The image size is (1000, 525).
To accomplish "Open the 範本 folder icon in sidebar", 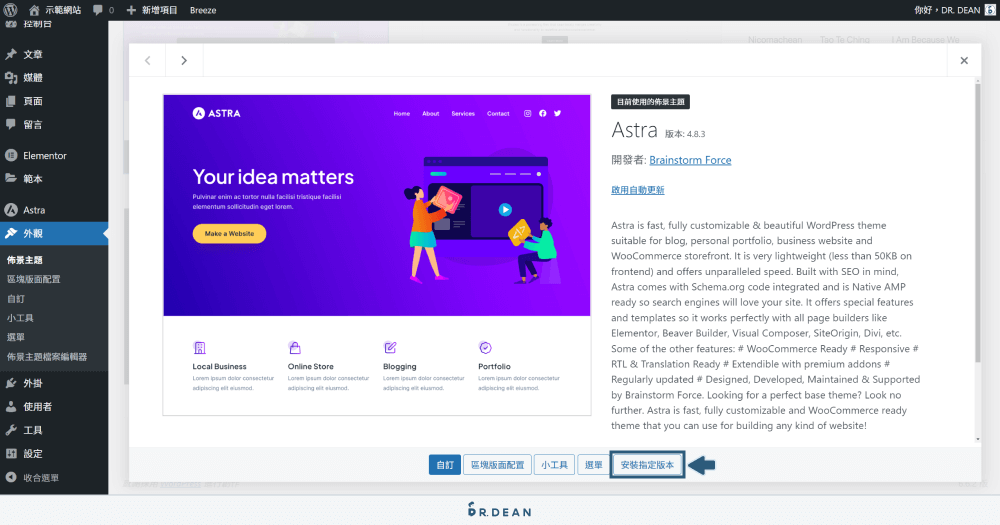I will pos(11,179).
